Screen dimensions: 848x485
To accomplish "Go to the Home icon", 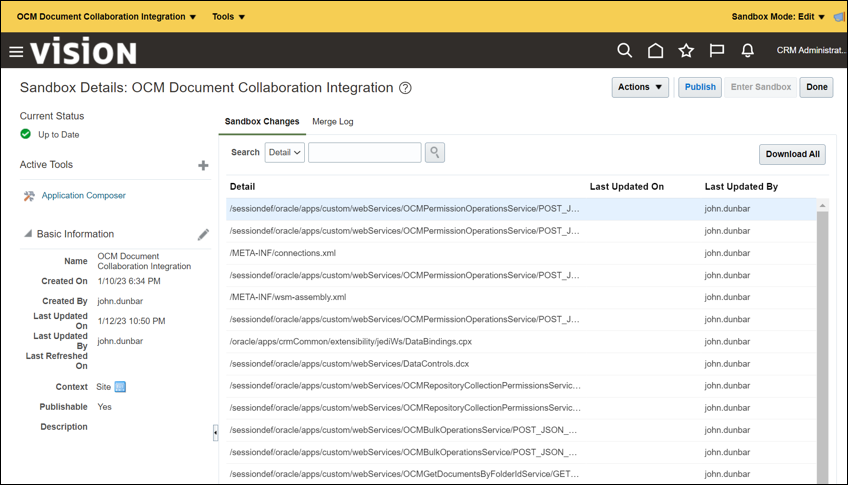I will (655, 51).
